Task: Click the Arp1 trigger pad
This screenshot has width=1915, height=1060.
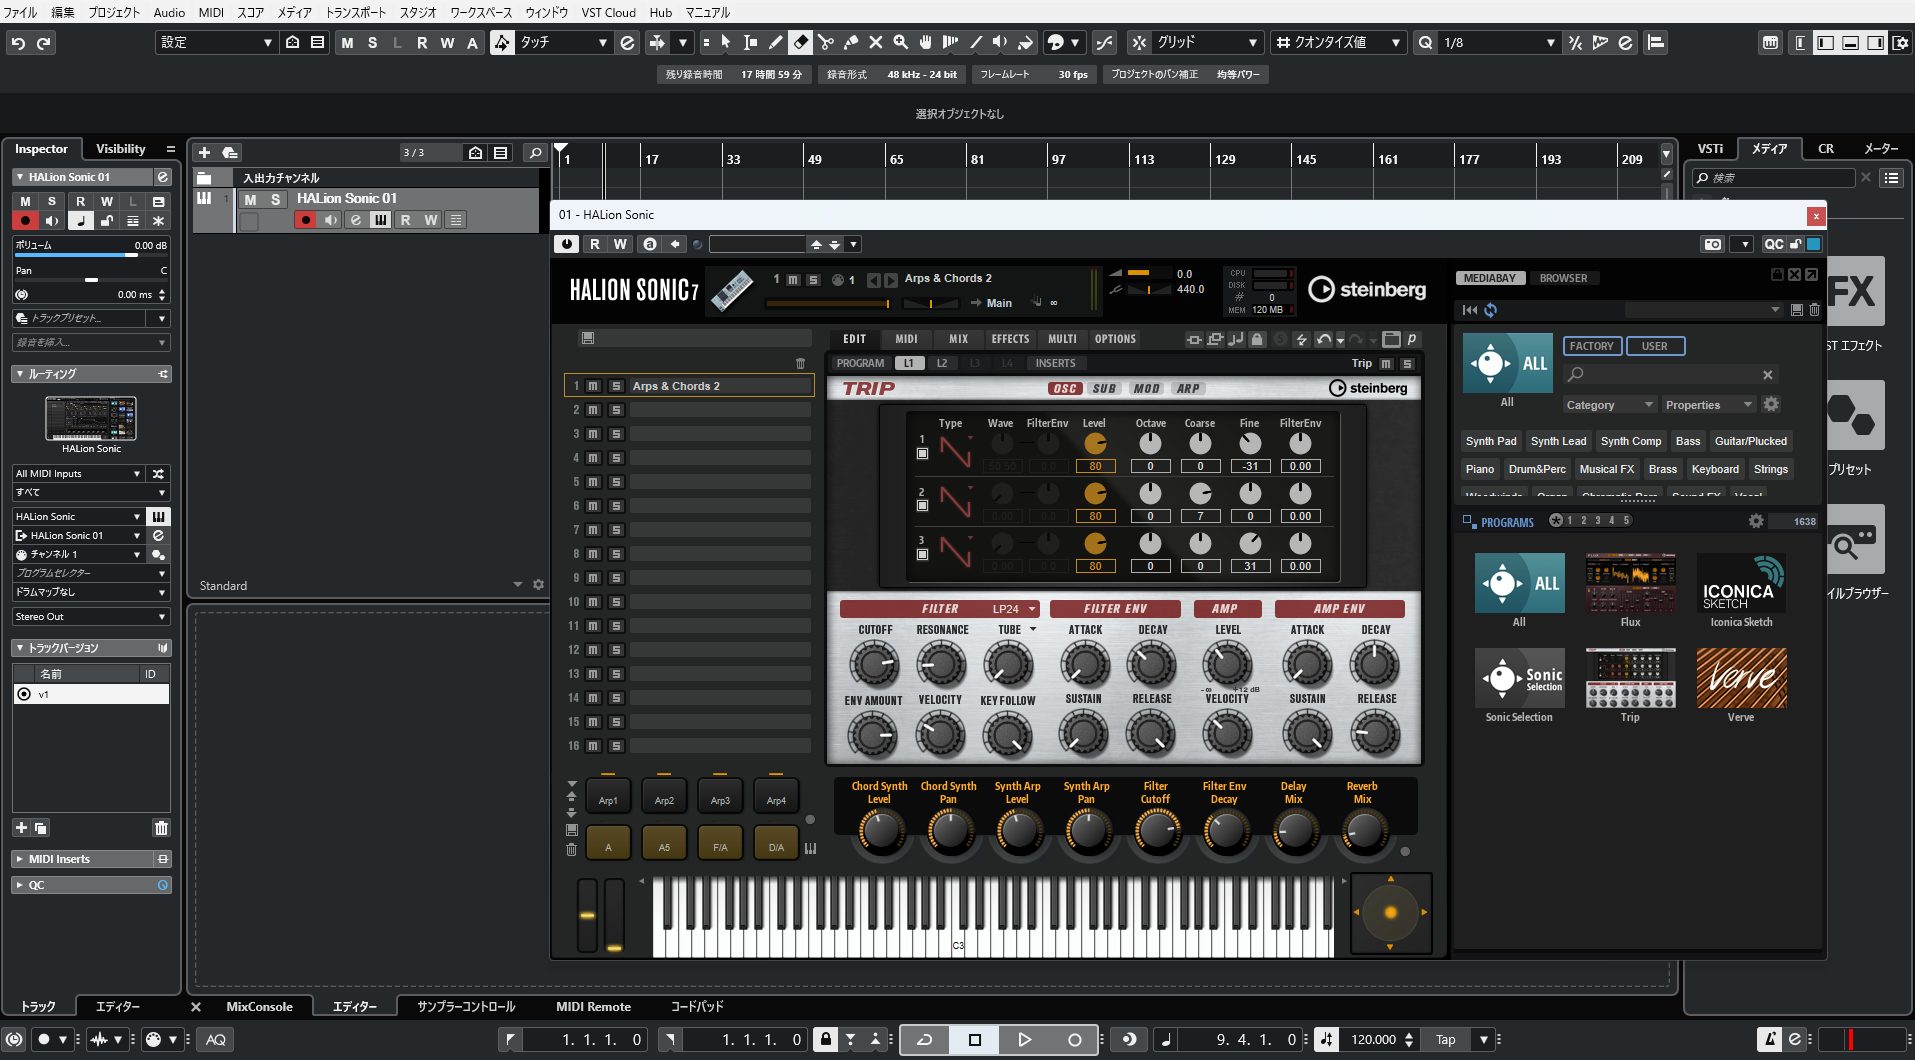Action: tap(608, 799)
